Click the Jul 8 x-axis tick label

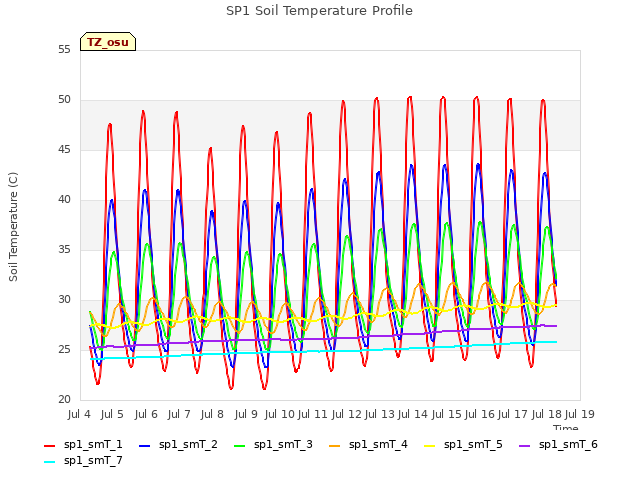click(212, 414)
